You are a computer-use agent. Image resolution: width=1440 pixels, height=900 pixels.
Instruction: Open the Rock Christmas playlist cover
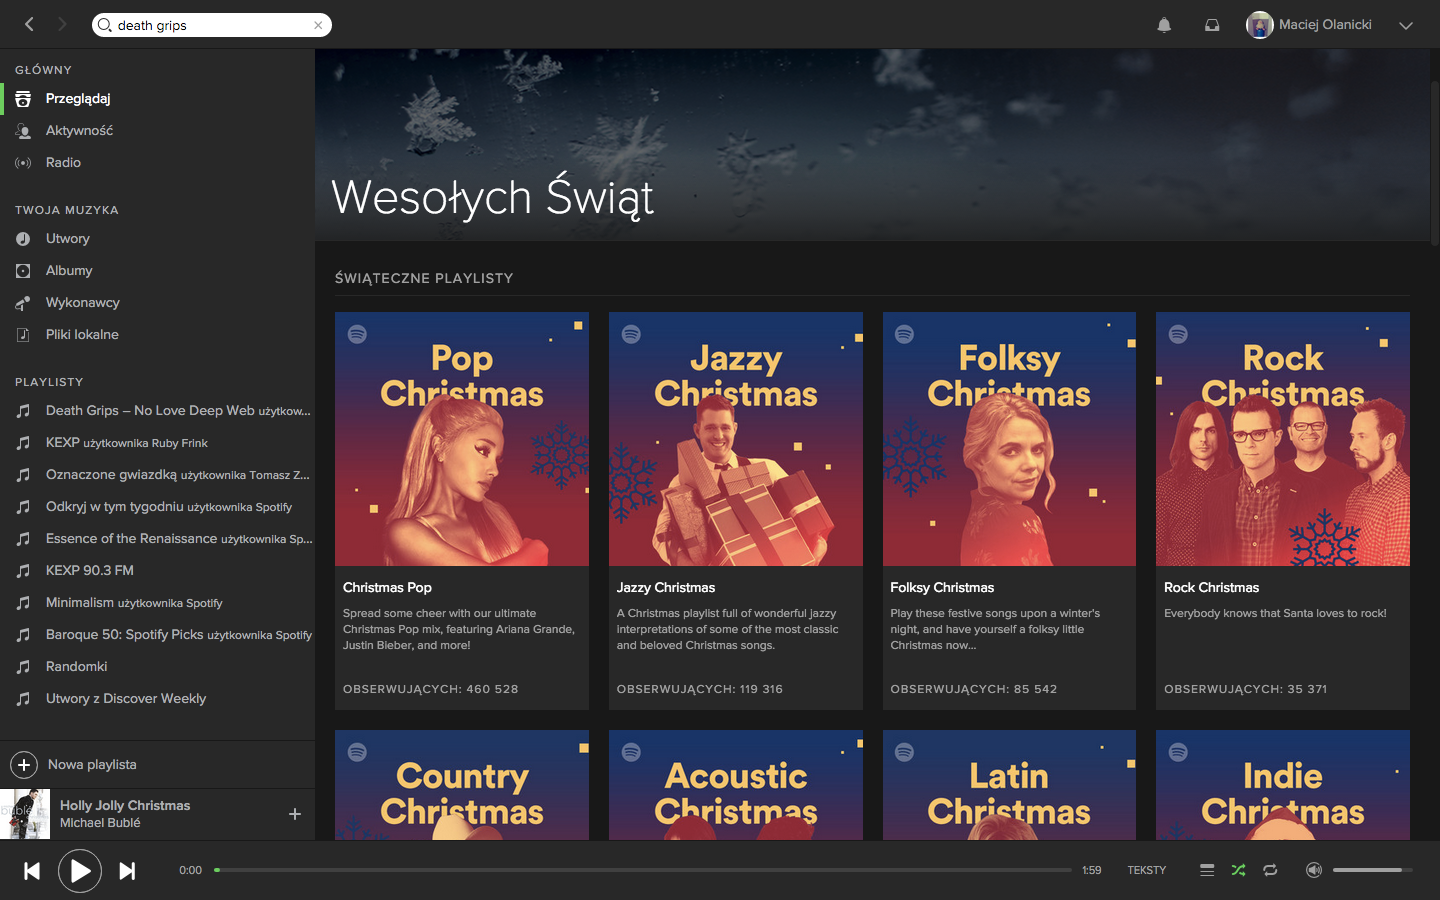click(x=1283, y=439)
